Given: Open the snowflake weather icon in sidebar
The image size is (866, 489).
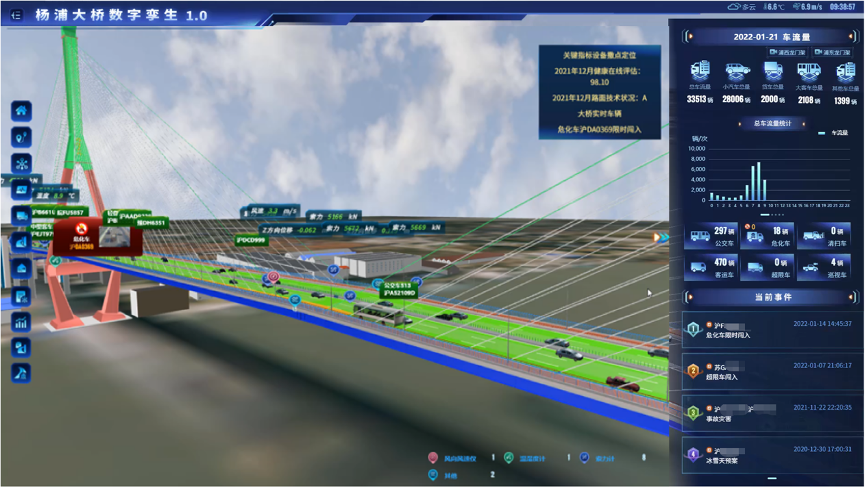Looking at the screenshot, I should (x=22, y=163).
